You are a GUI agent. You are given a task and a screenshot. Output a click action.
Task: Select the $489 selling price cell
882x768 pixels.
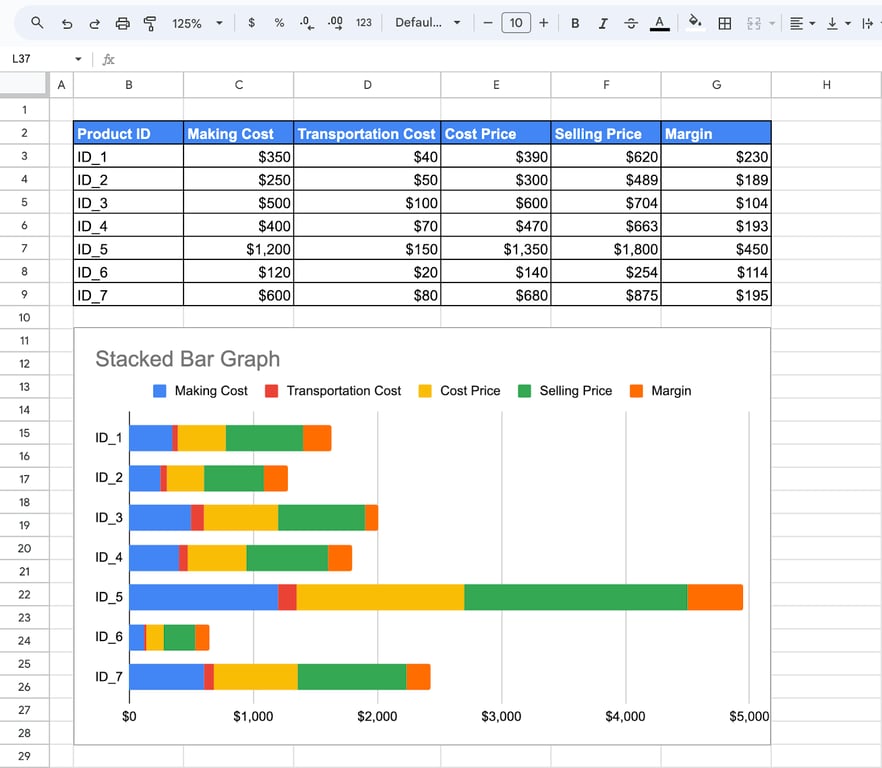(606, 179)
